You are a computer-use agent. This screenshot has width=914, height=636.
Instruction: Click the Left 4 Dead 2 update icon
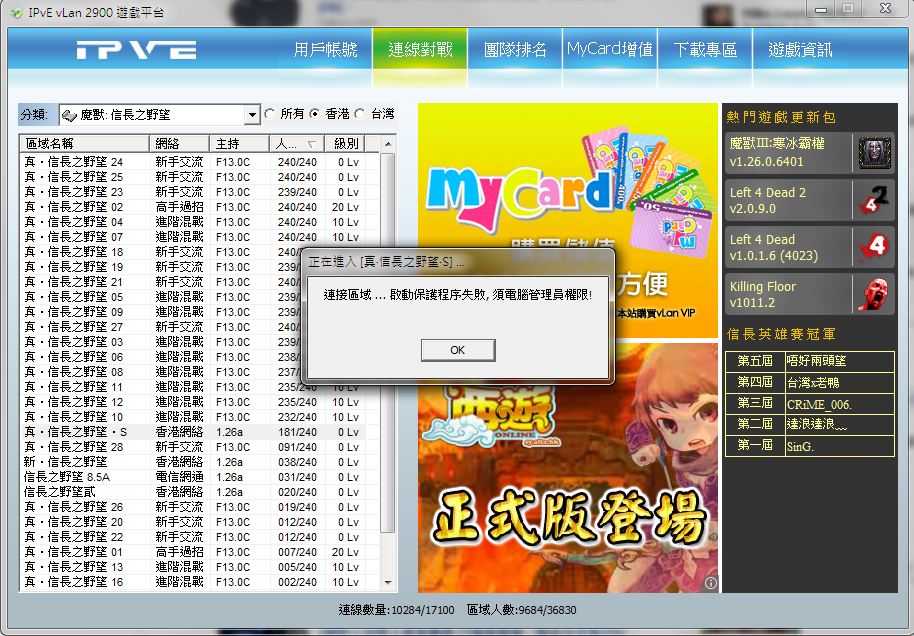pyautogui.click(x=874, y=200)
